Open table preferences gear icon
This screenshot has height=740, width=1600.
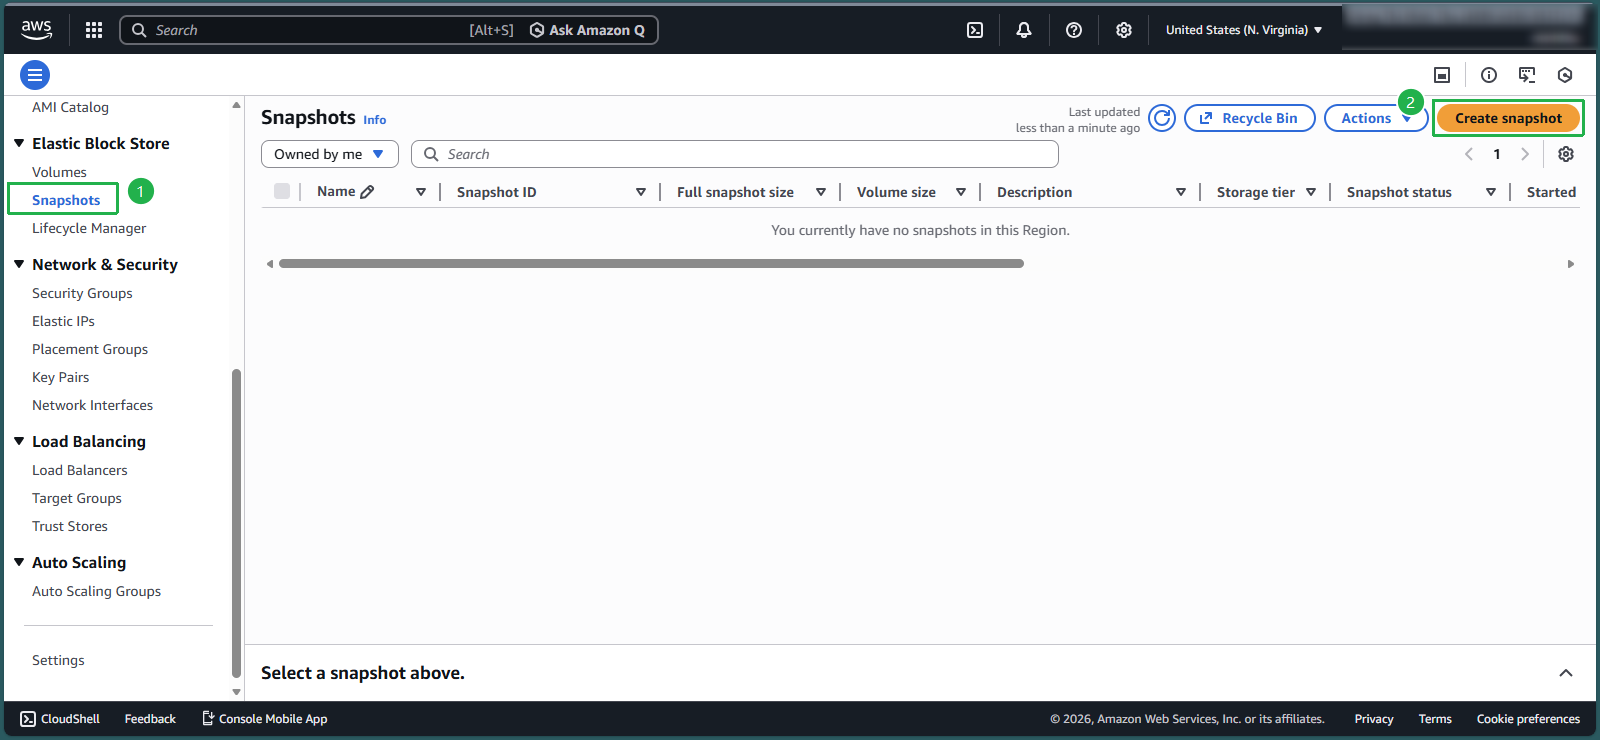[1566, 154]
